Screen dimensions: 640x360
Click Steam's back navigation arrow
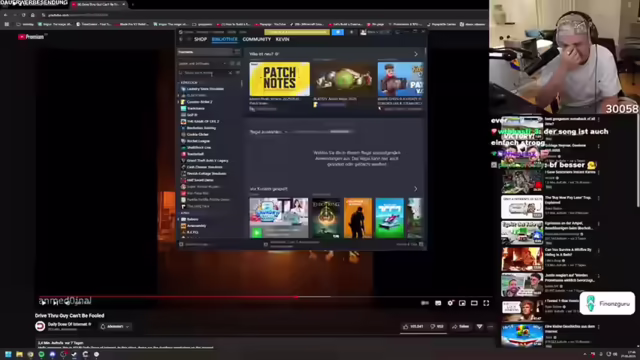point(181,39)
